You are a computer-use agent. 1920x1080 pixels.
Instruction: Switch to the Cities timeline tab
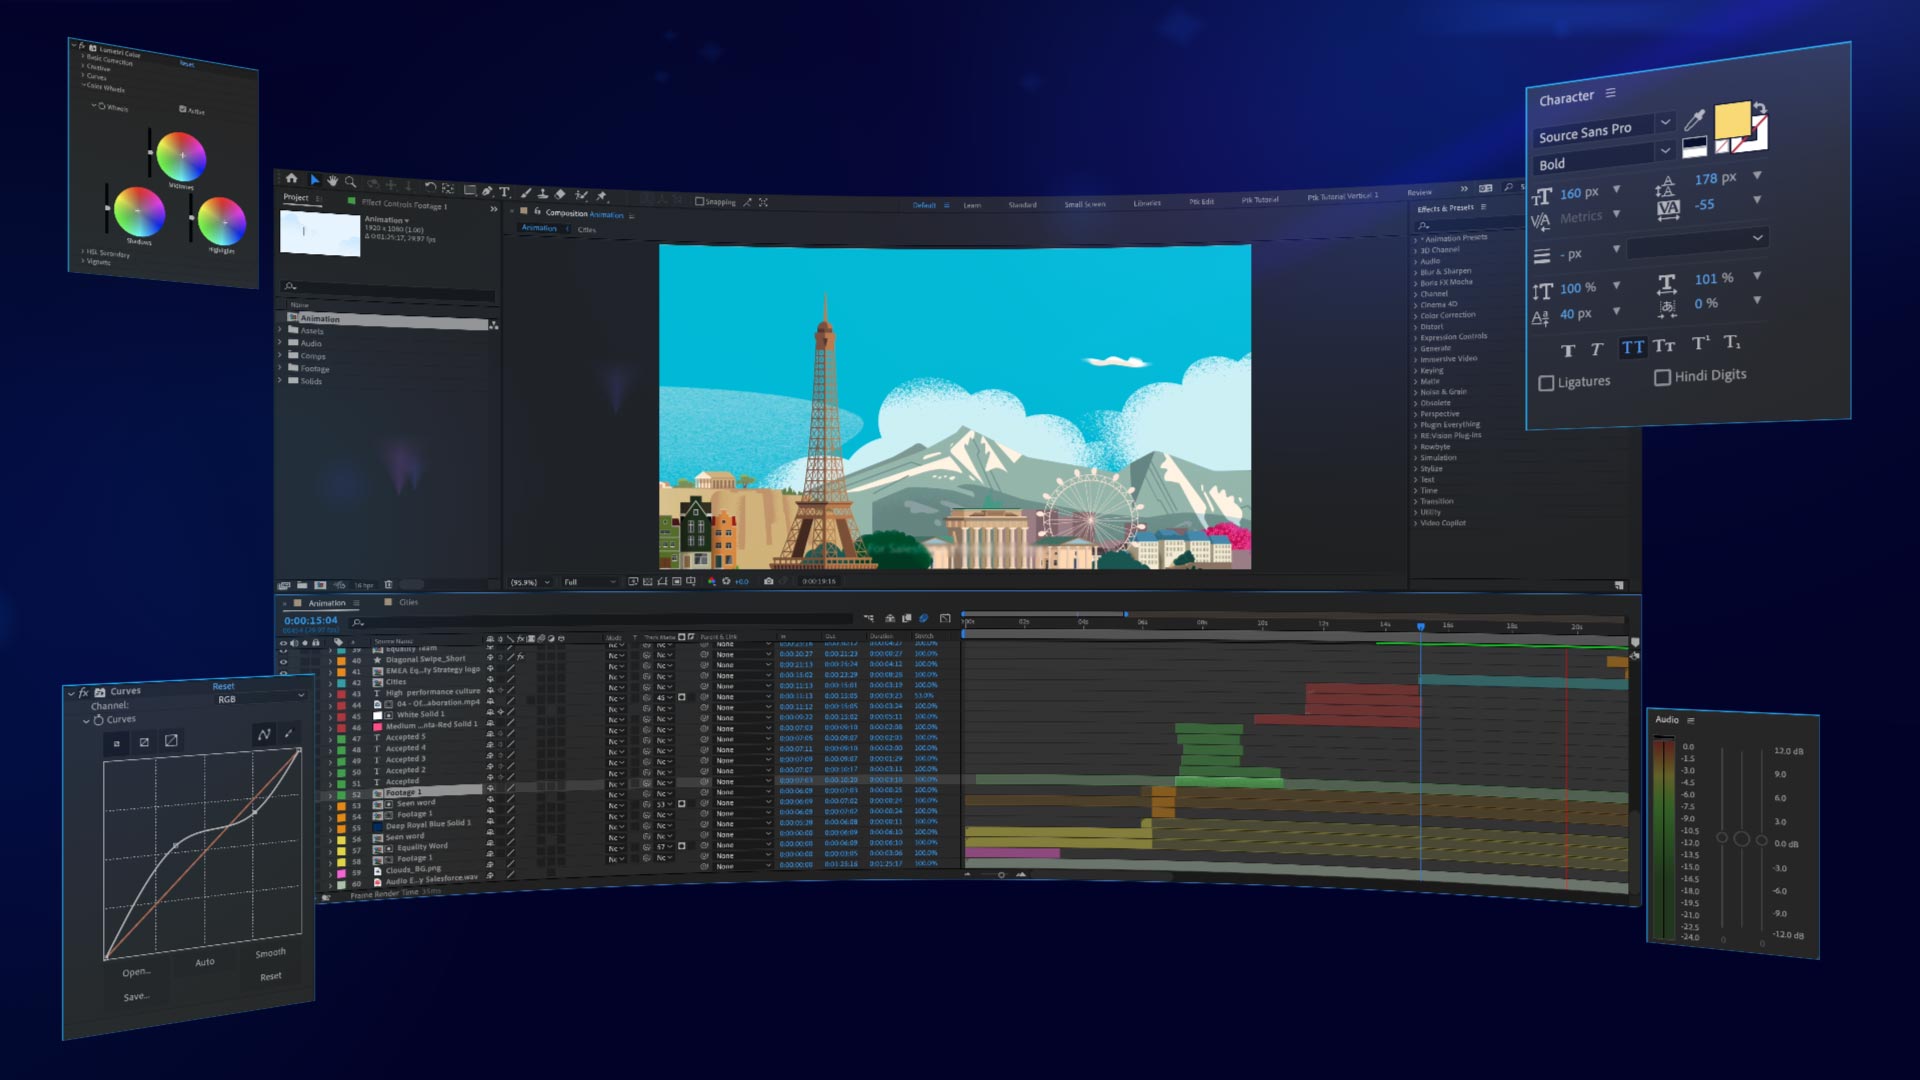tap(408, 602)
